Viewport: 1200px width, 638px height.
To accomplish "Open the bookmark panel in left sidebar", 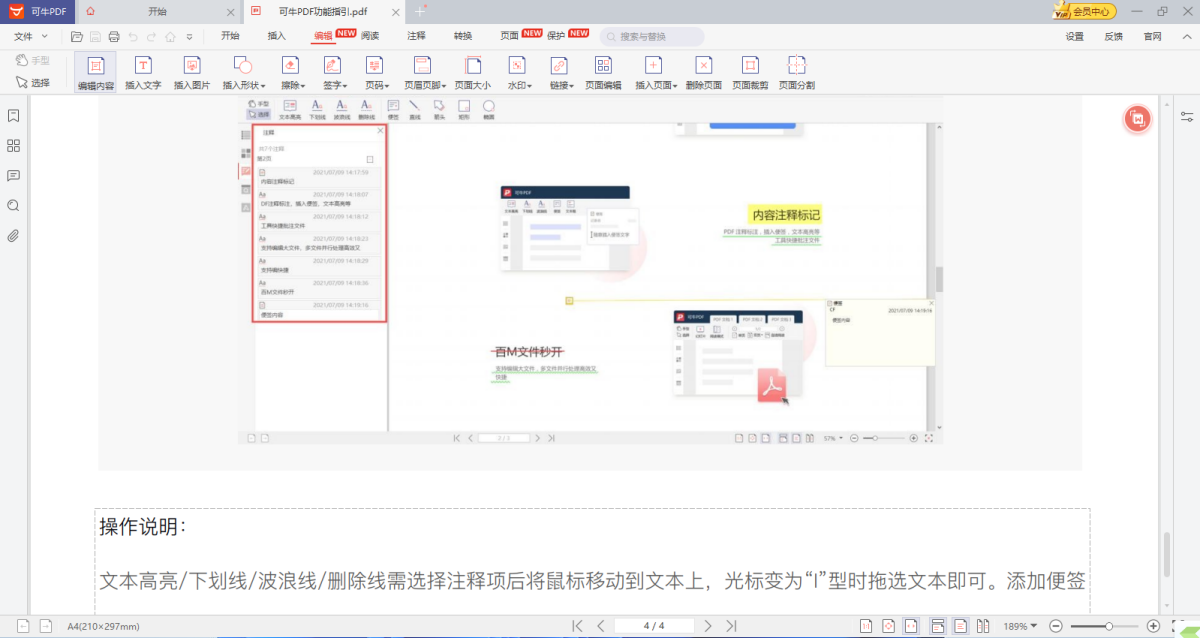I will (14, 116).
